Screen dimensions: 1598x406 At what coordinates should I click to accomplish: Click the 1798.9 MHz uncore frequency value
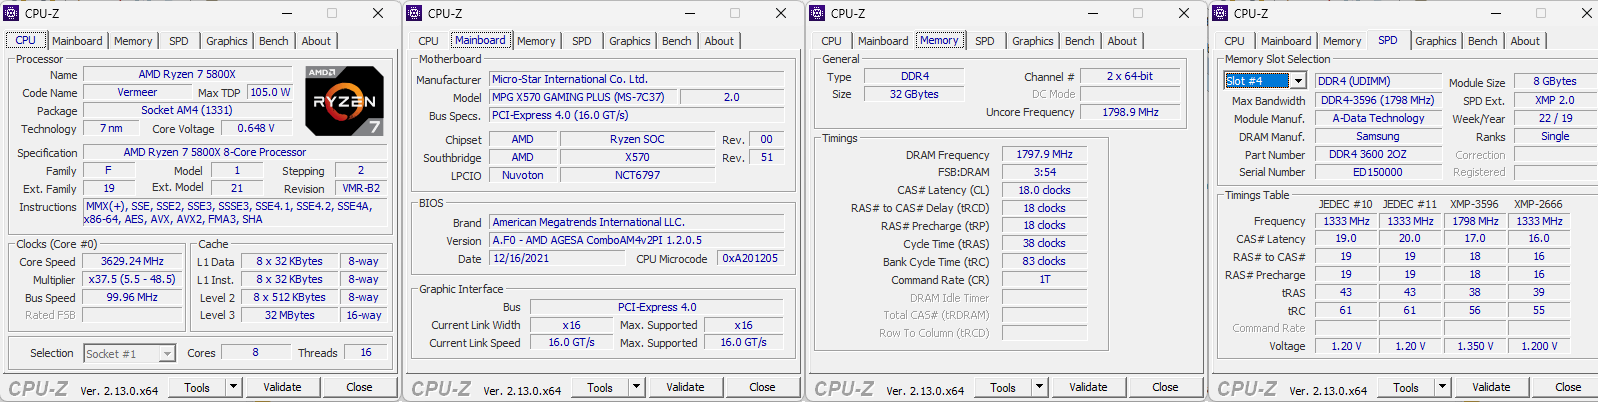coord(1130,112)
